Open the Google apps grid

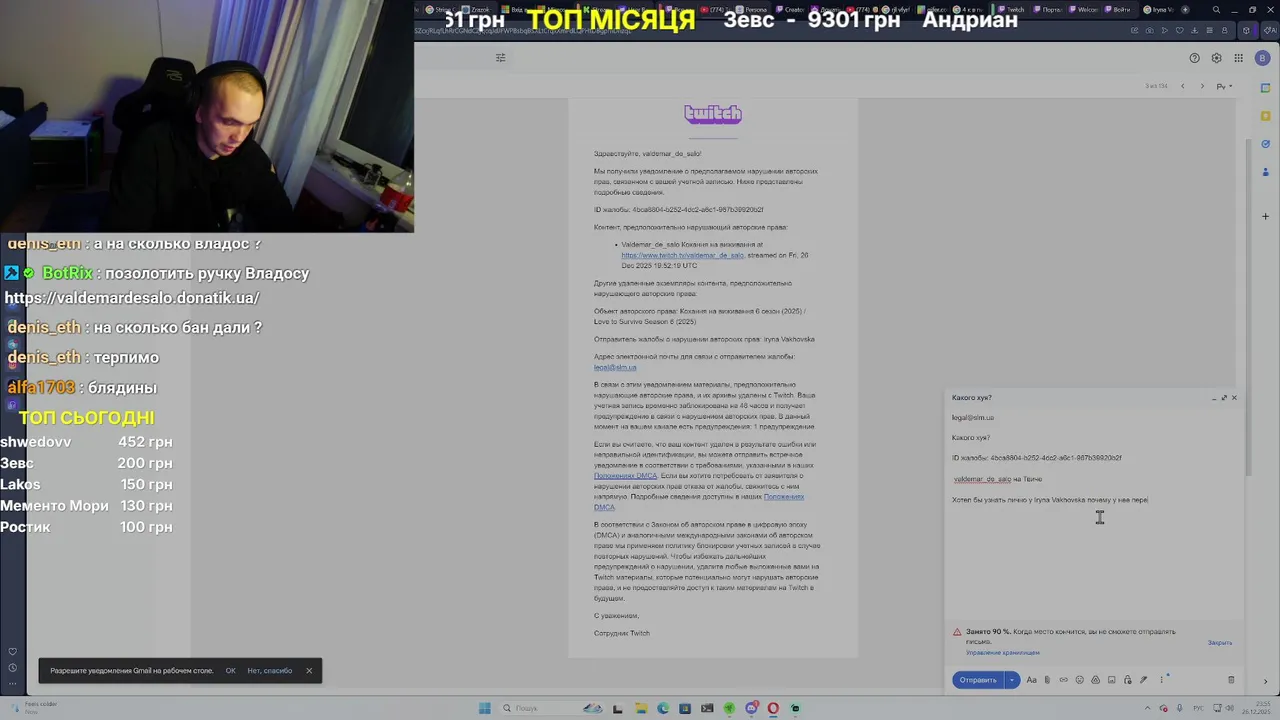click(1238, 58)
